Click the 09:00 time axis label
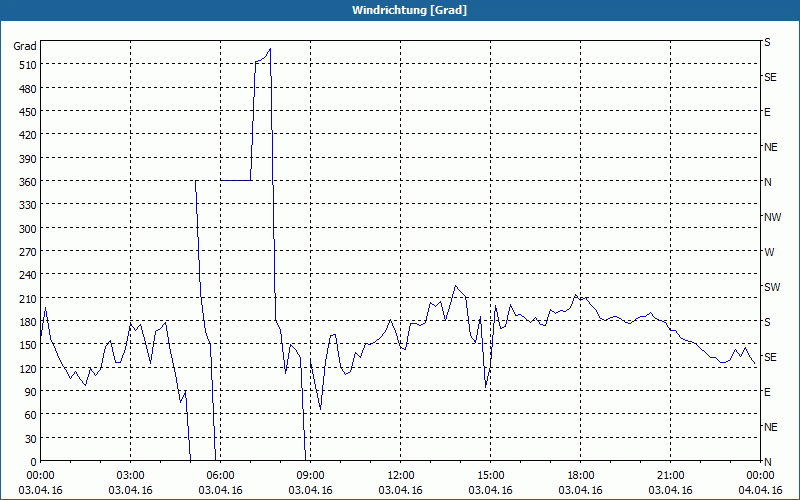The height and width of the screenshot is (500, 800). tap(310, 476)
